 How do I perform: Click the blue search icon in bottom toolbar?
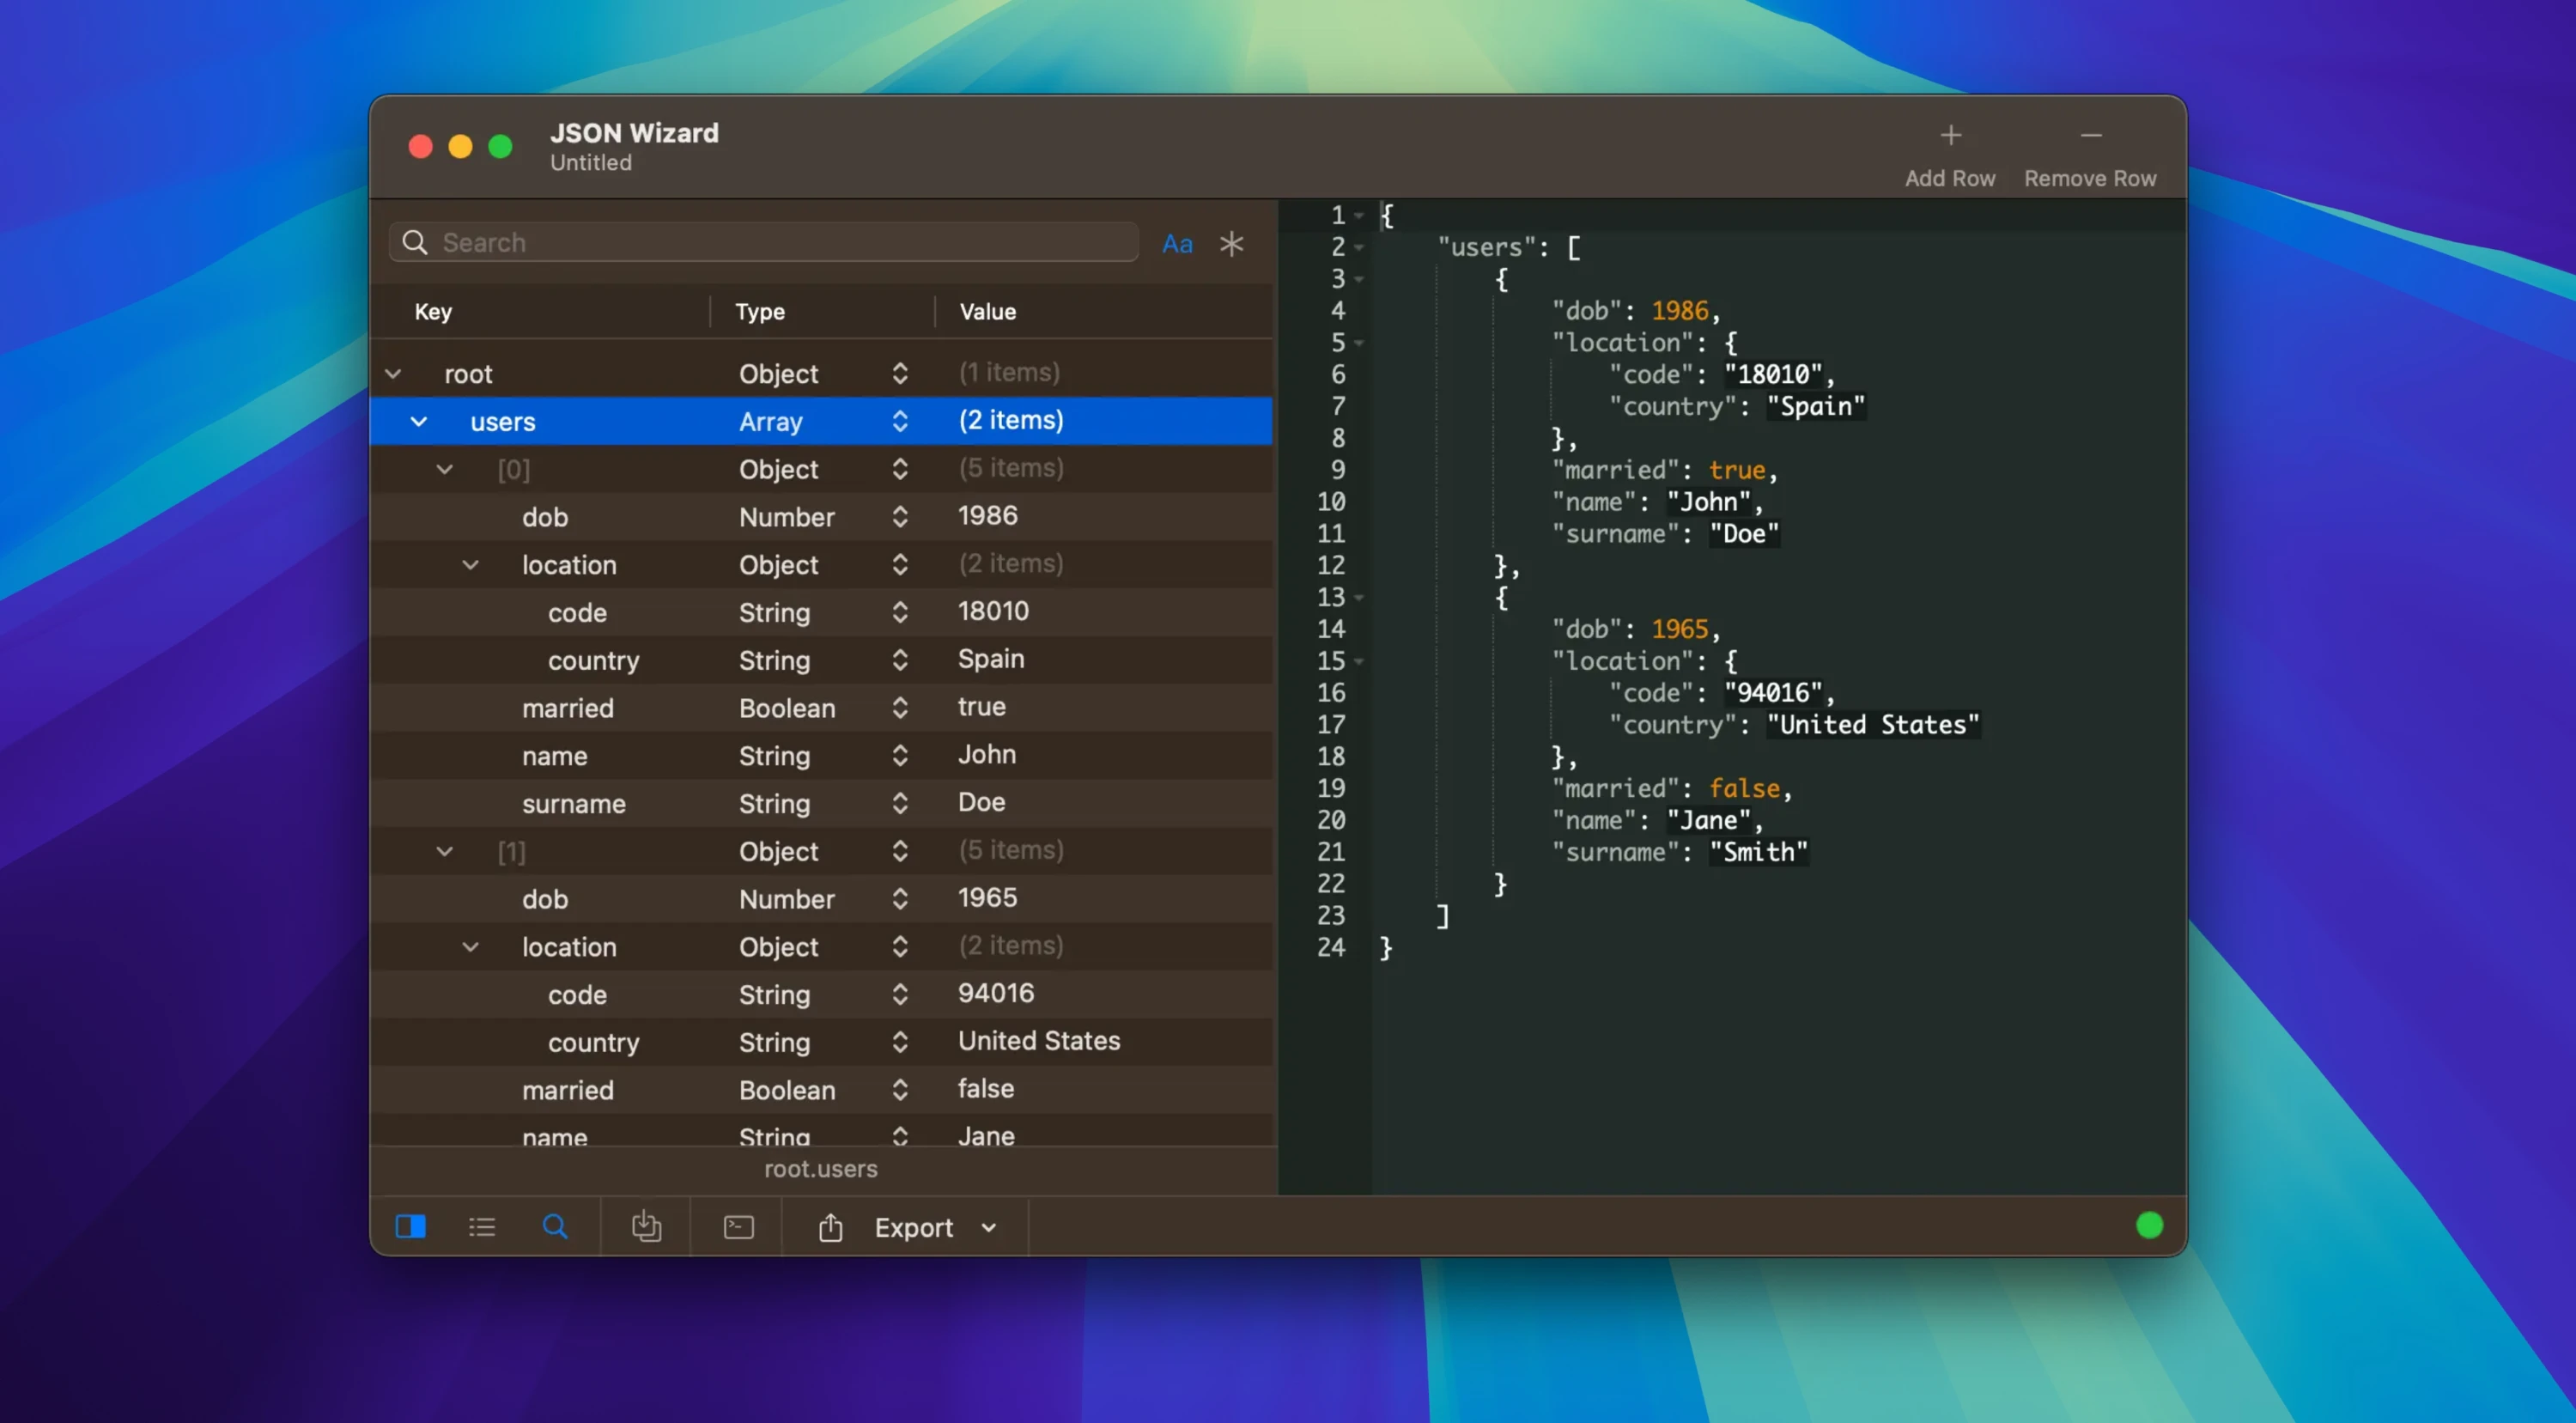click(555, 1226)
